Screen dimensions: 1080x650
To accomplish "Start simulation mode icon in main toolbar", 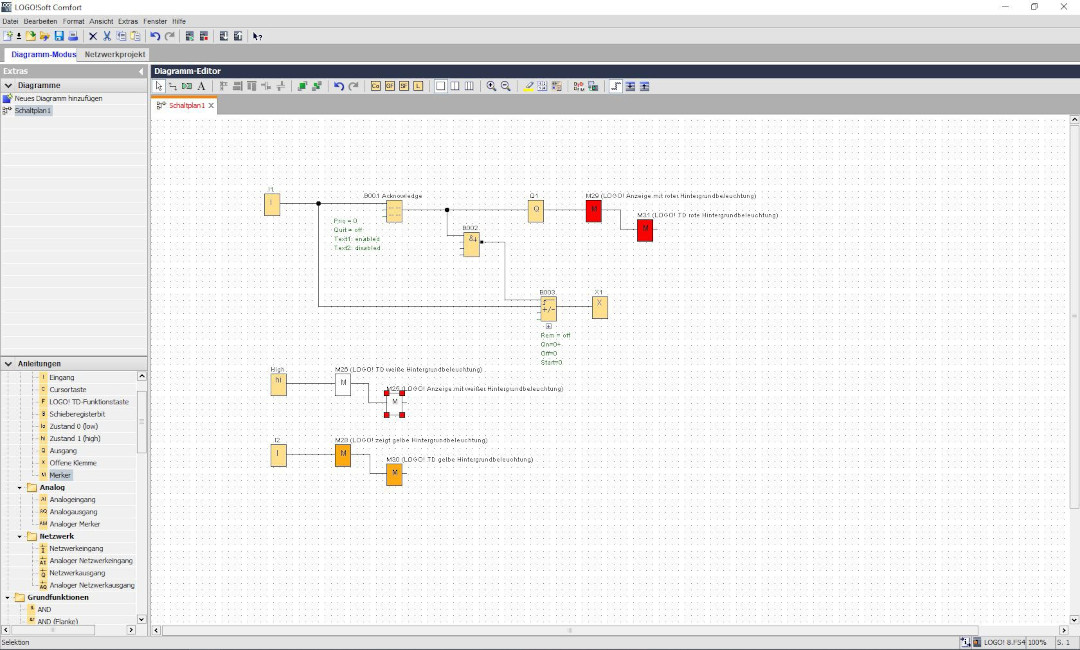I will tap(190, 36).
